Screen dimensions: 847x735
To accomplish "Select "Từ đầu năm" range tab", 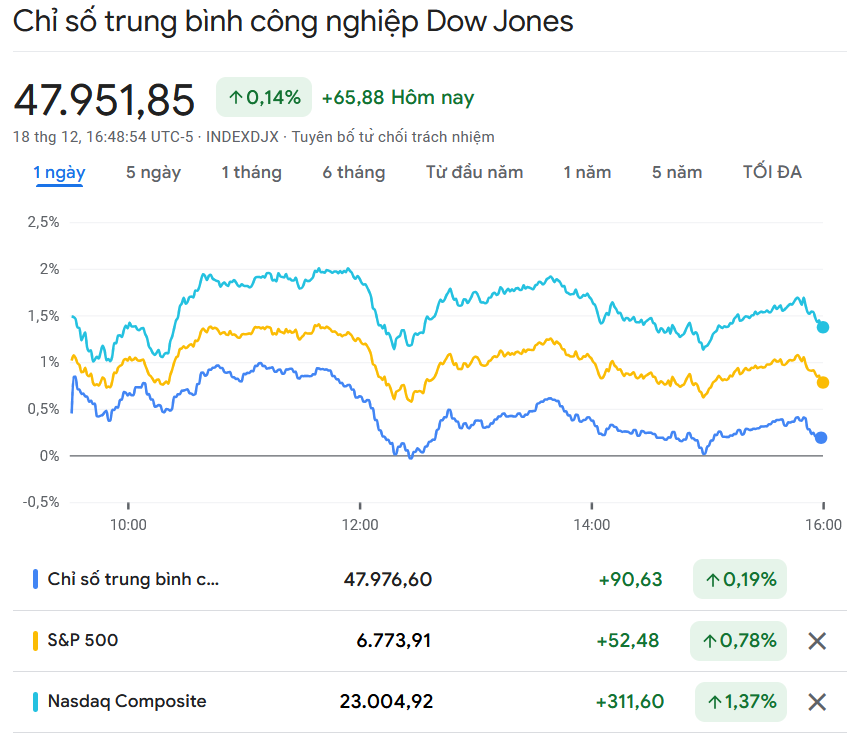I will point(474,172).
